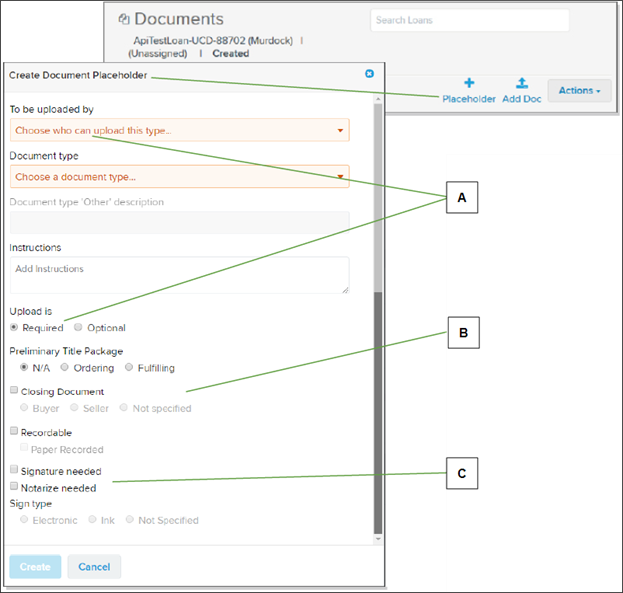
Task: Click the dialog scrollbar down arrow
Action: [378, 539]
